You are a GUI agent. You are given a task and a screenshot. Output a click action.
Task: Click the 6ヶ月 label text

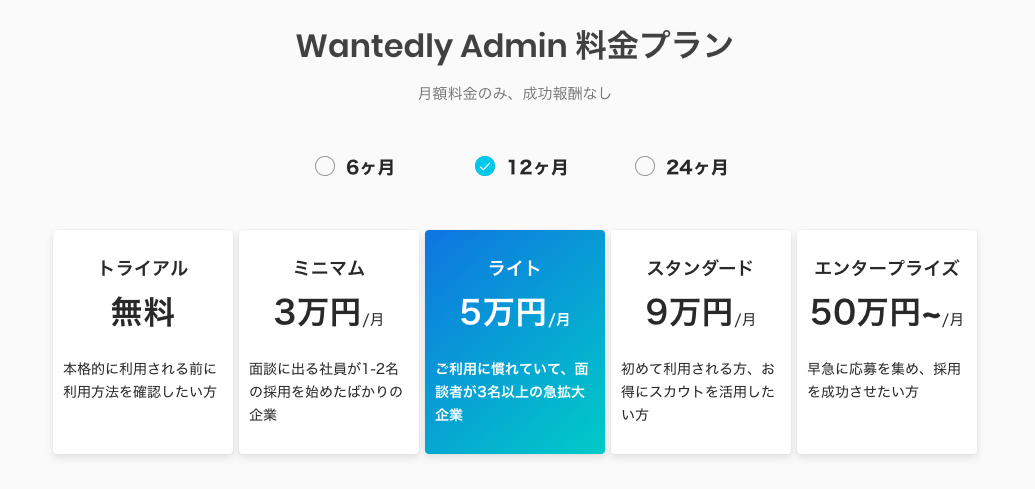coord(370,168)
